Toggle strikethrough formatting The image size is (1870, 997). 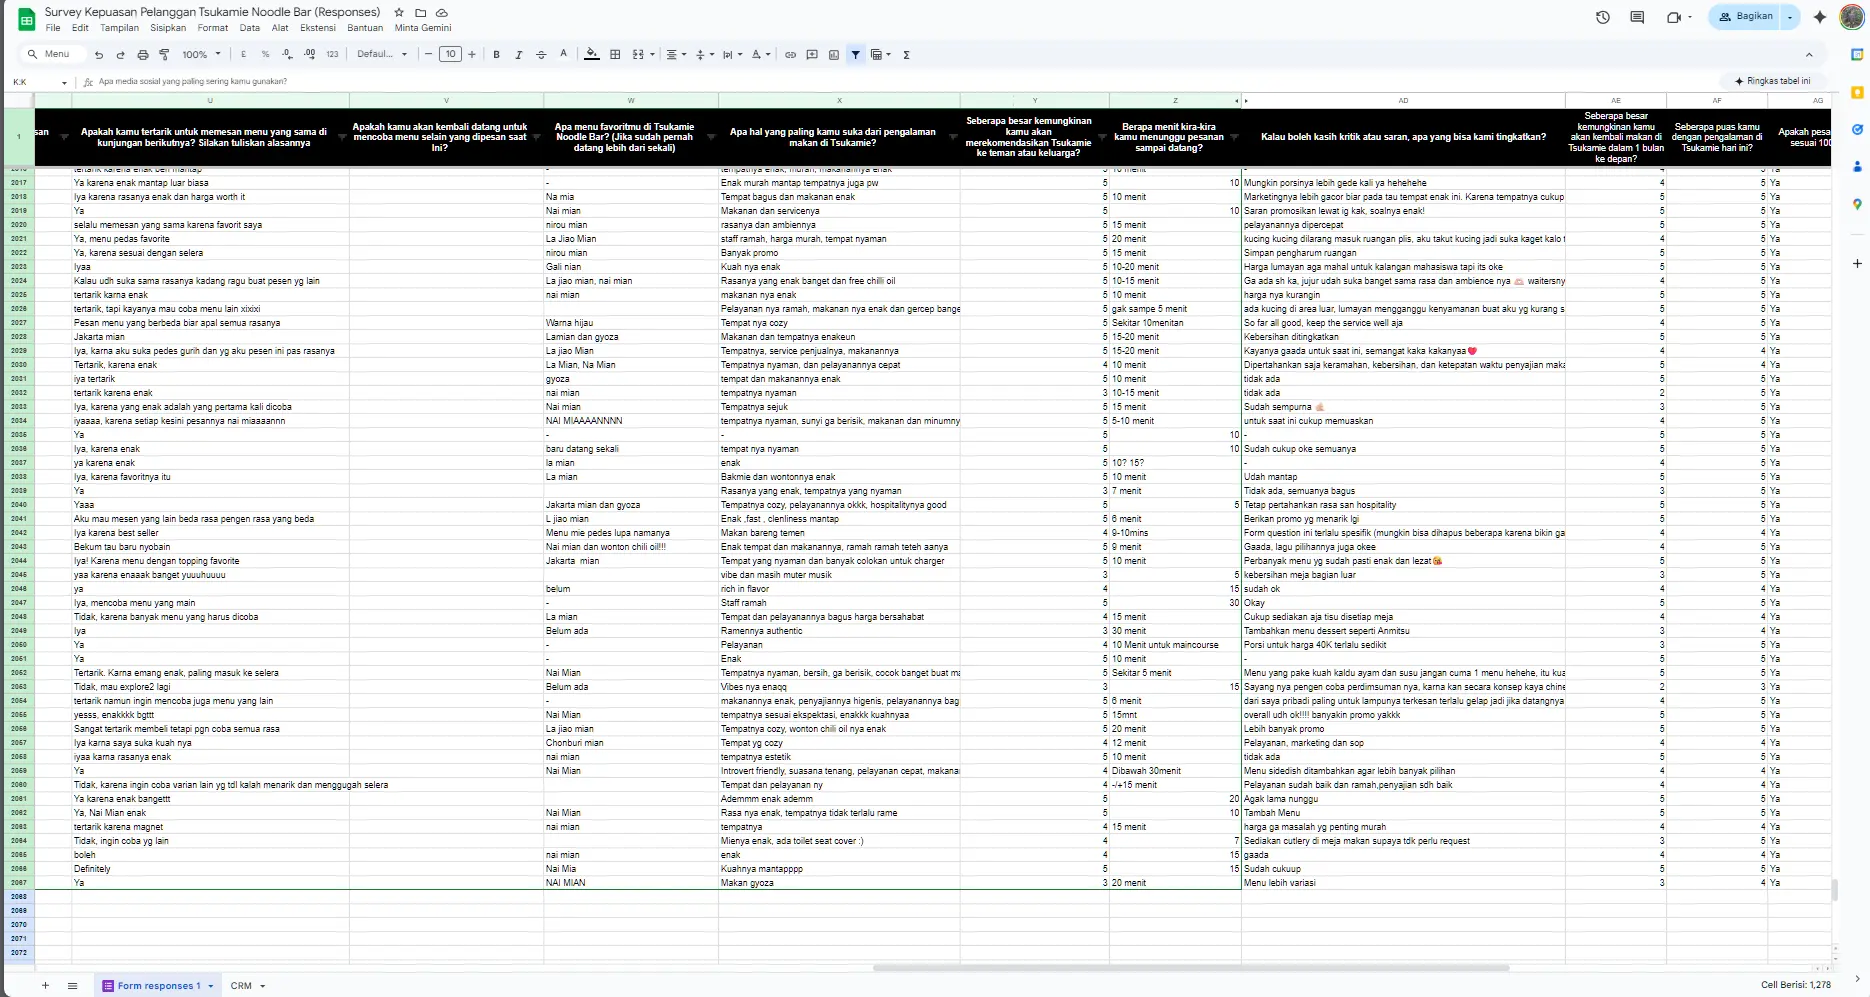[541, 55]
